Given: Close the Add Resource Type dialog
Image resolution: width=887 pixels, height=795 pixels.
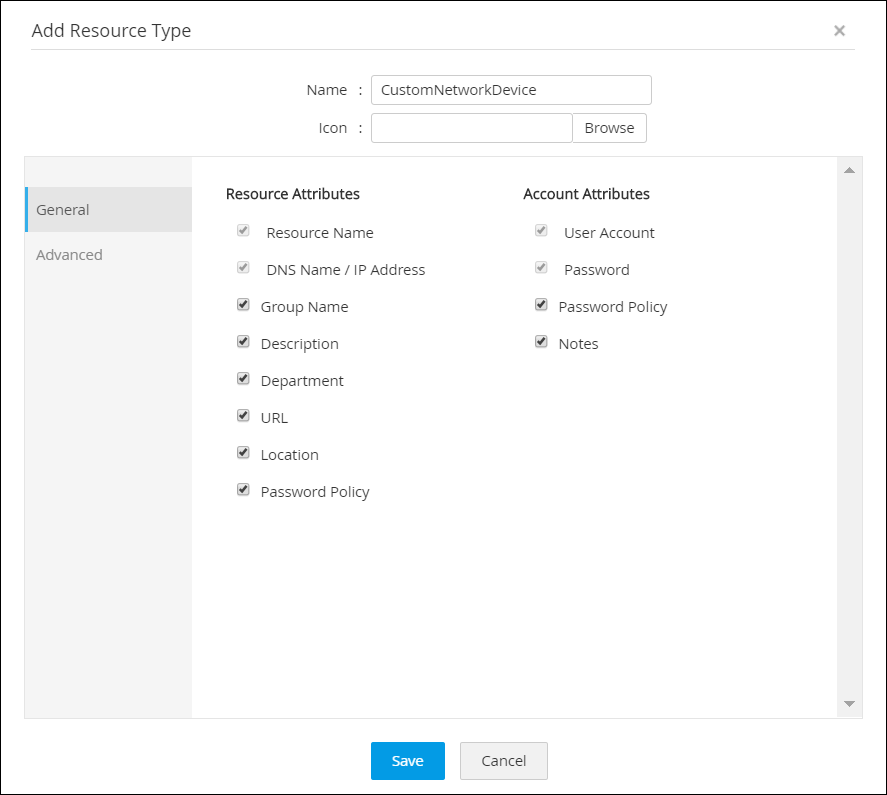Looking at the screenshot, I should (x=839, y=31).
